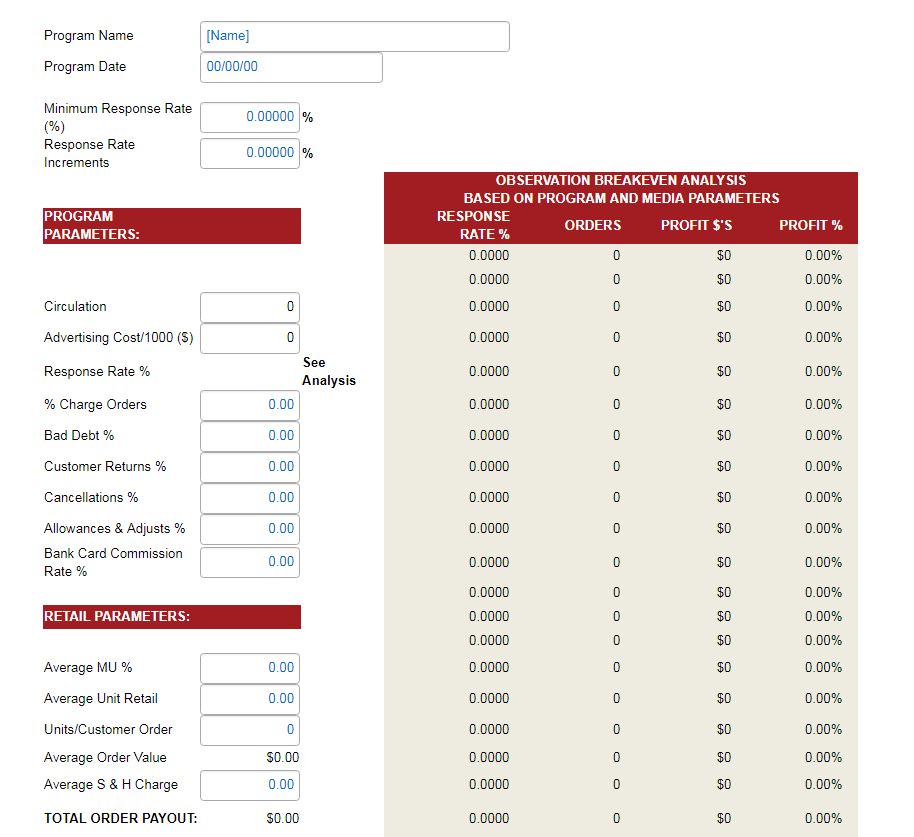
Task: Click the Average Order Value label
Action: tap(106, 757)
